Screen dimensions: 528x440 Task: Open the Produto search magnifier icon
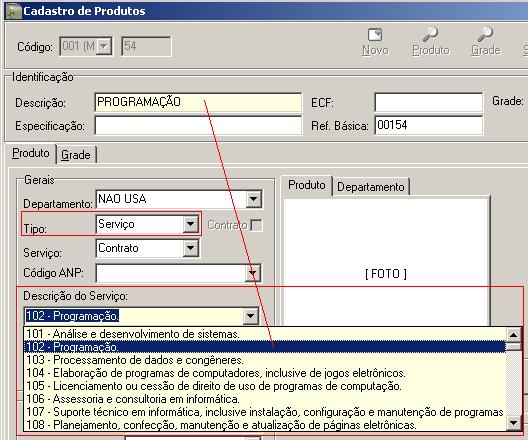tap(430, 34)
